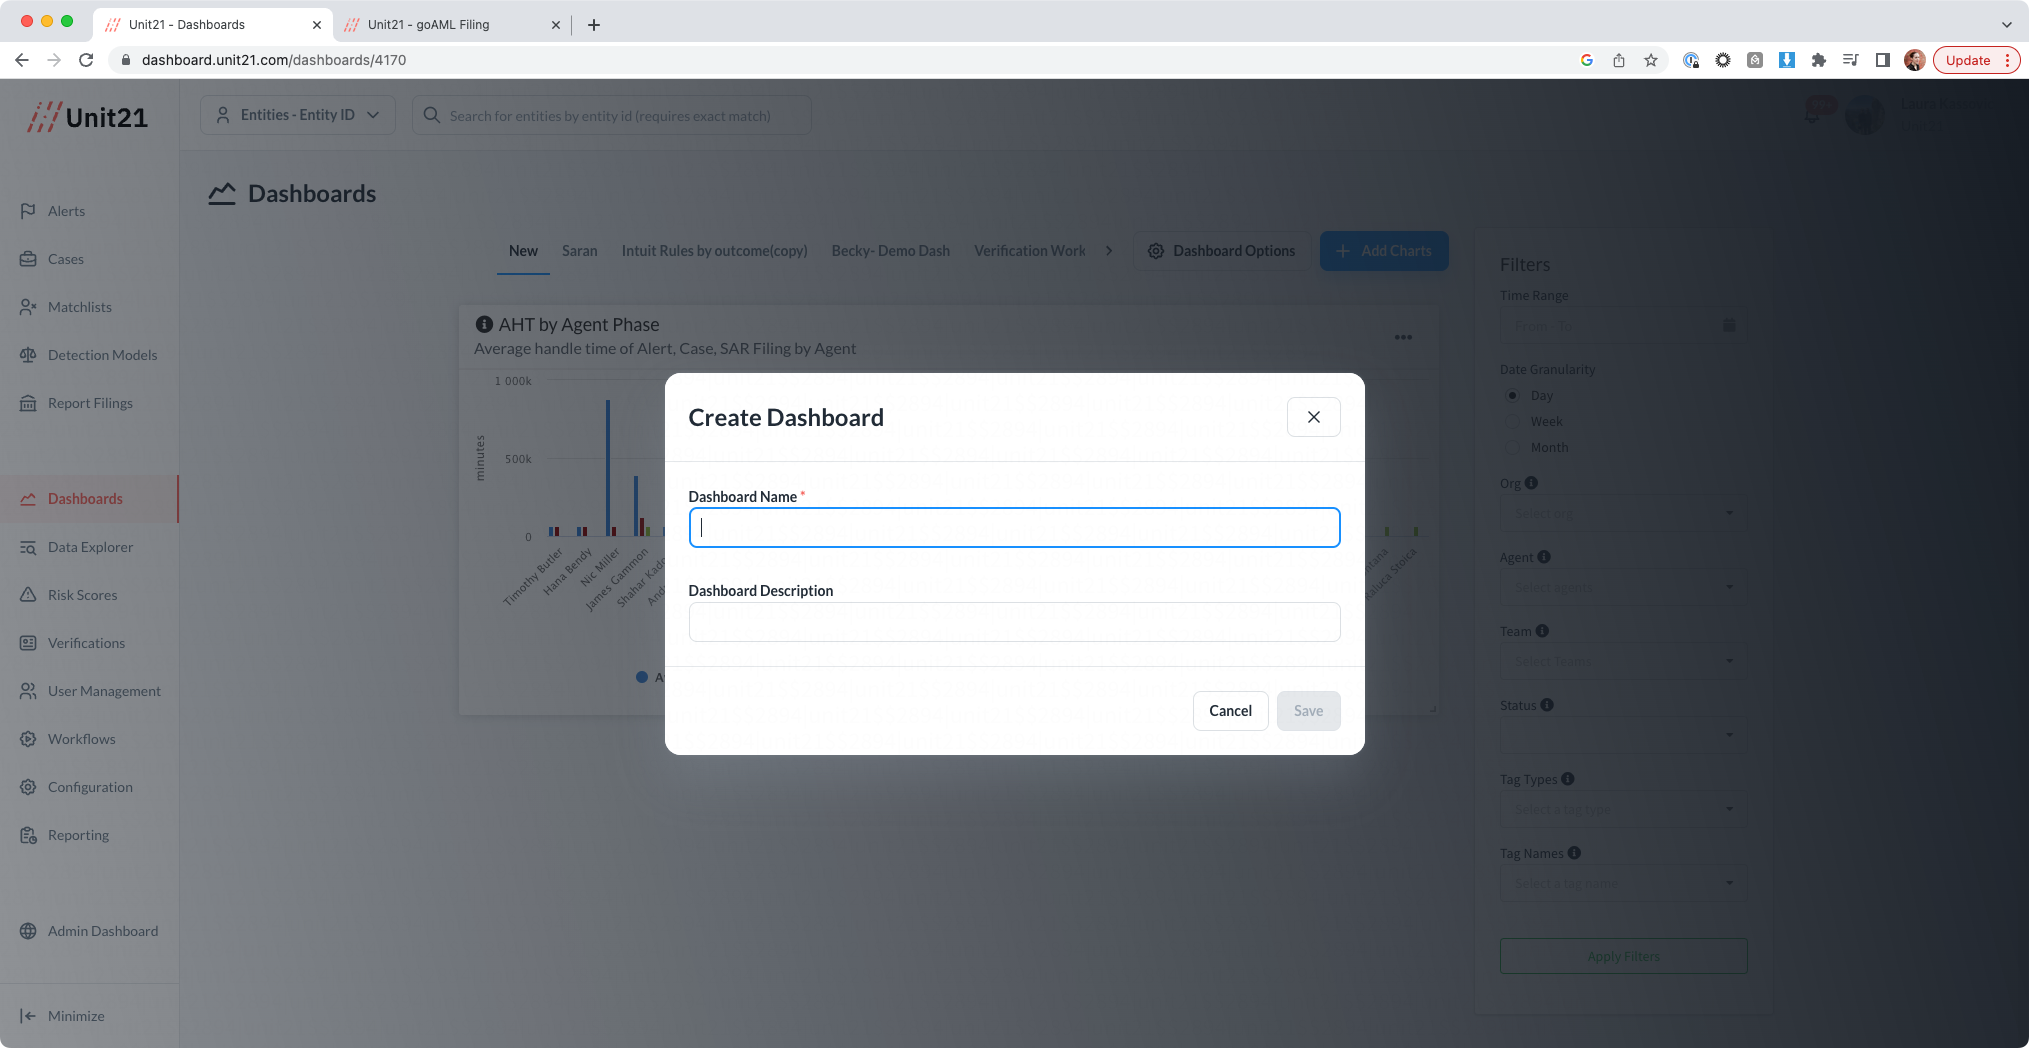Cancel the Create Dashboard dialog
Screen dimensions: 2029x1048
click(x=1230, y=711)
